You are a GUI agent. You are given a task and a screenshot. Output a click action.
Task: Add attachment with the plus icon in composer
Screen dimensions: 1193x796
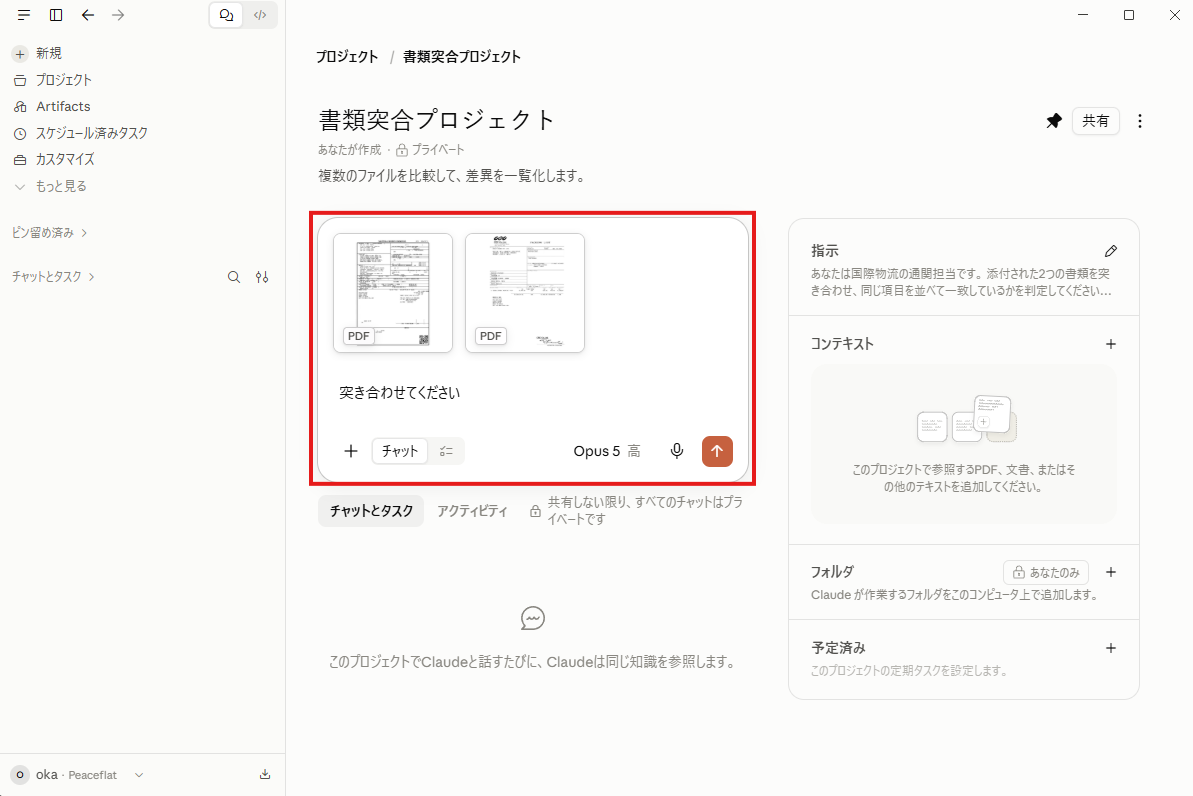(351, 451)
